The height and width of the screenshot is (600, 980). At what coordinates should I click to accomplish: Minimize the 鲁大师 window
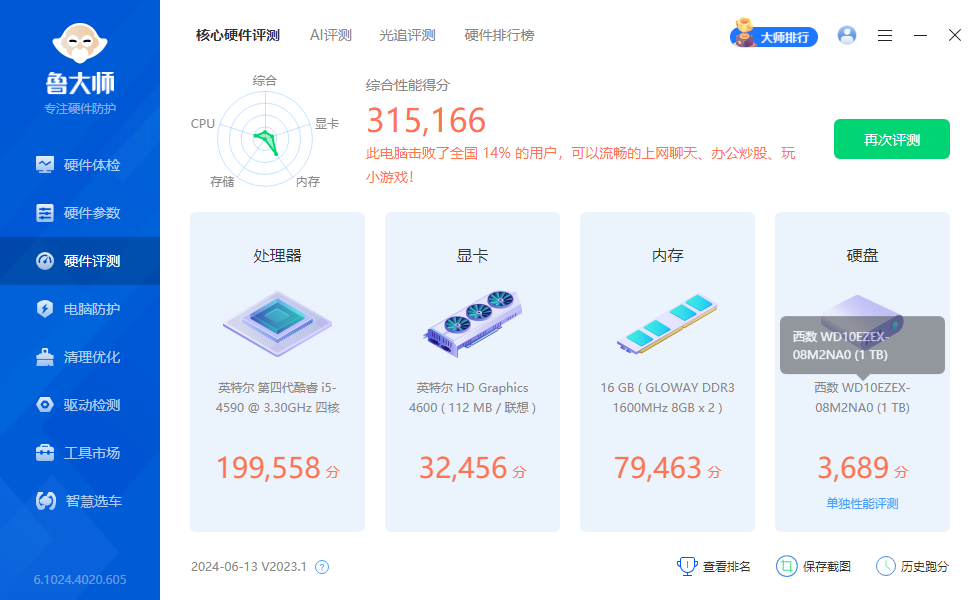tap(920, 36)
